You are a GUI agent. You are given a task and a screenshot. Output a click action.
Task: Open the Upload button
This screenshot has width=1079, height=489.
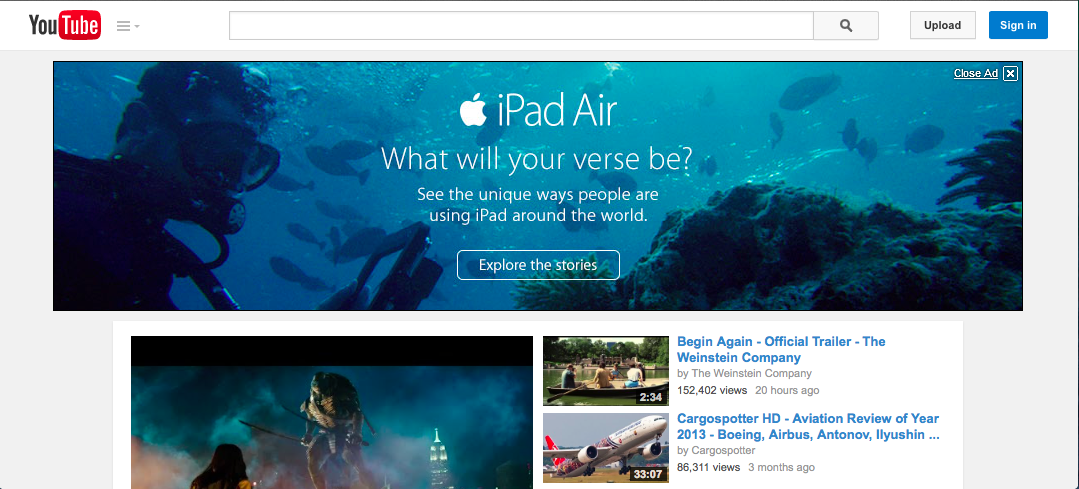pyautogui.click(x=942, y=25)
